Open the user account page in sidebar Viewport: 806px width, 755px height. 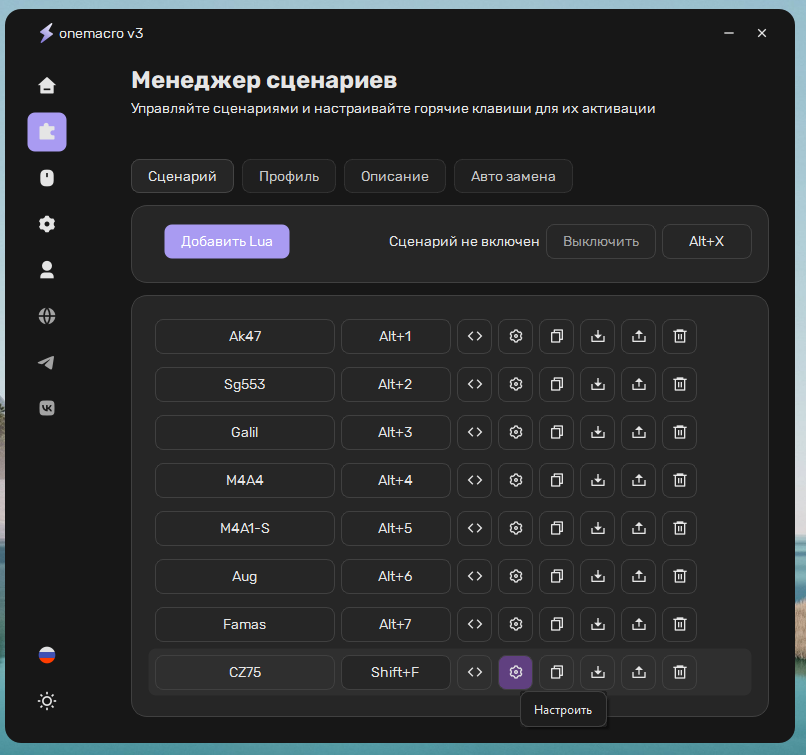[47, 270]
